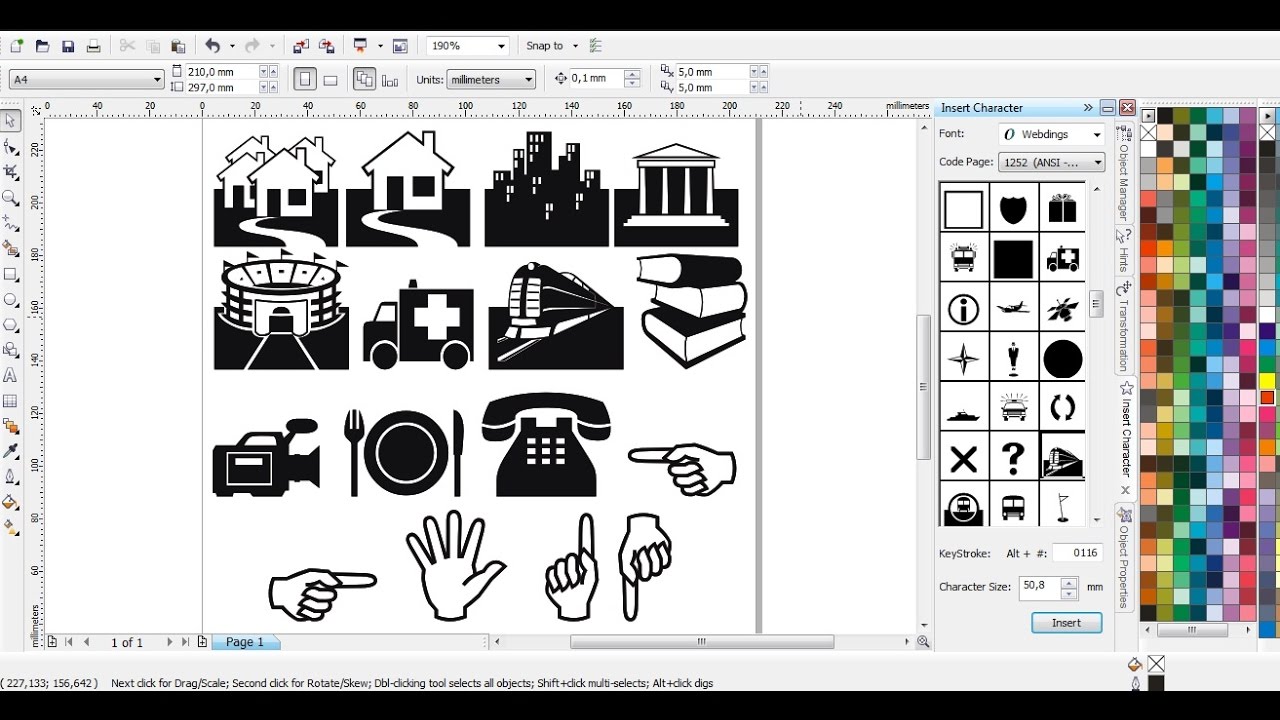Click the Character Size 50,8 field

1040,587
